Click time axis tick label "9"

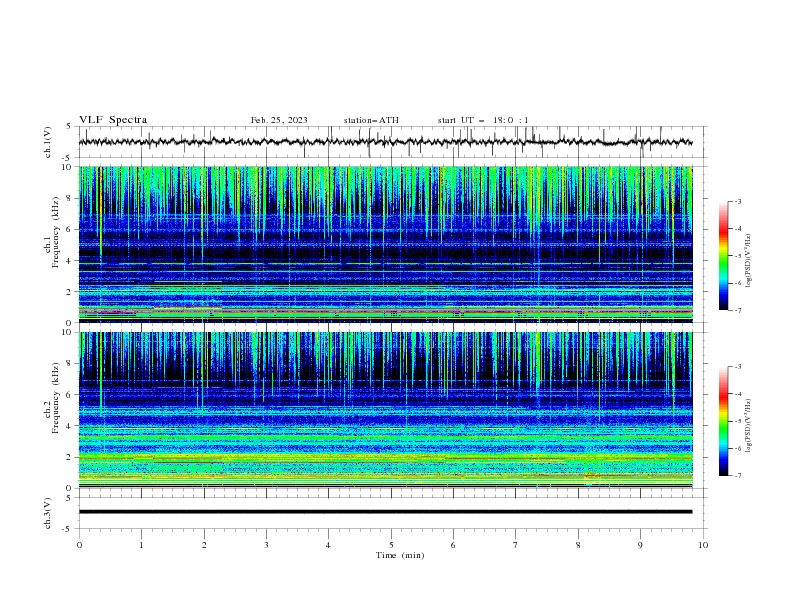[640, 545]
